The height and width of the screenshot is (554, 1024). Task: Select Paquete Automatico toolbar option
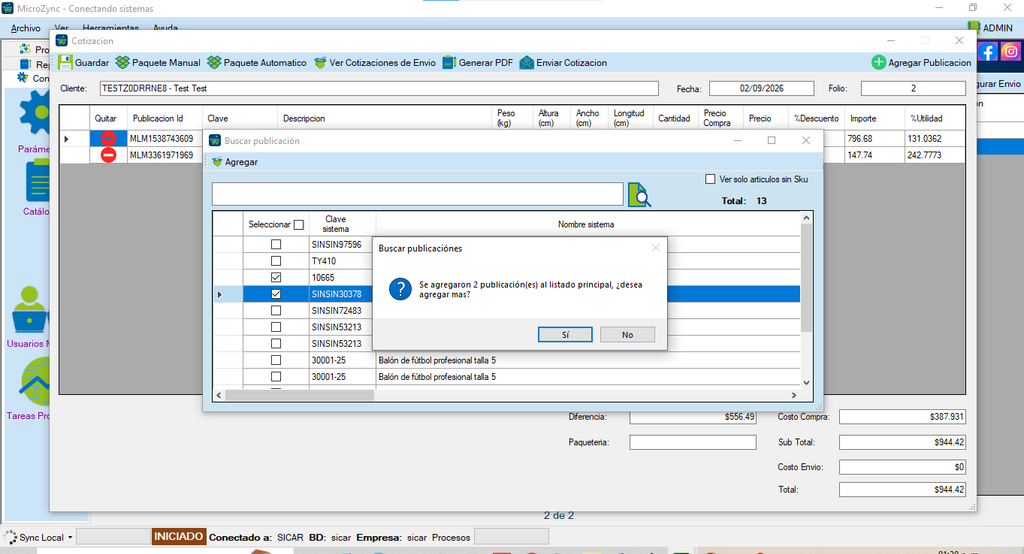coord(257,63)
